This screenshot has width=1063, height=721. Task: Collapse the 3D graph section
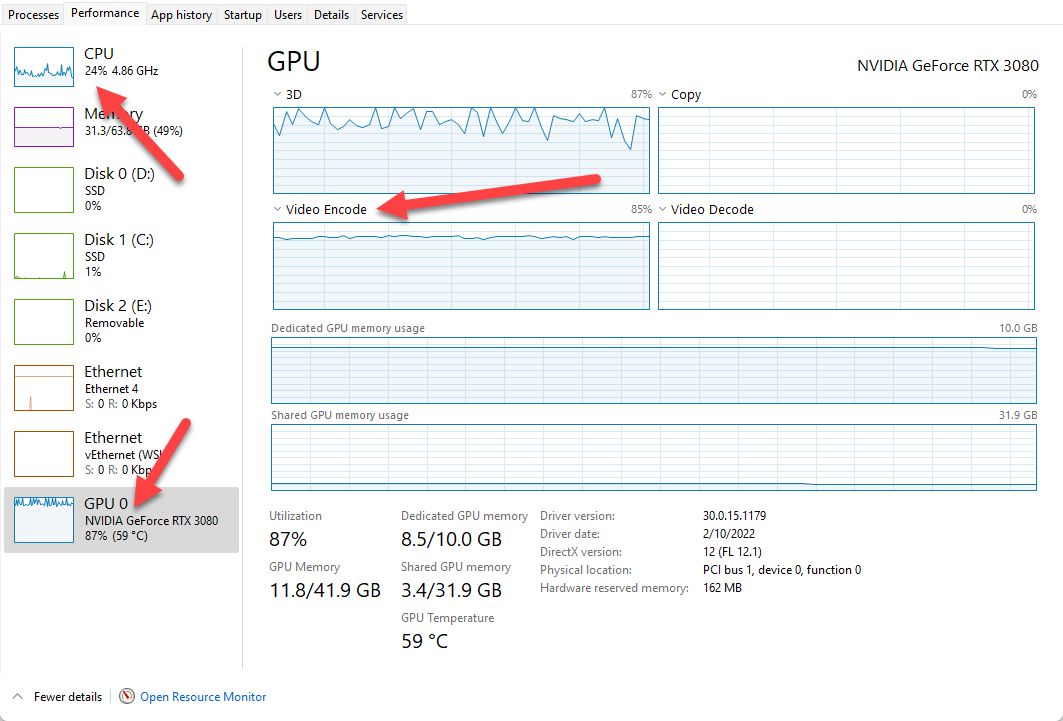point(277,93)
